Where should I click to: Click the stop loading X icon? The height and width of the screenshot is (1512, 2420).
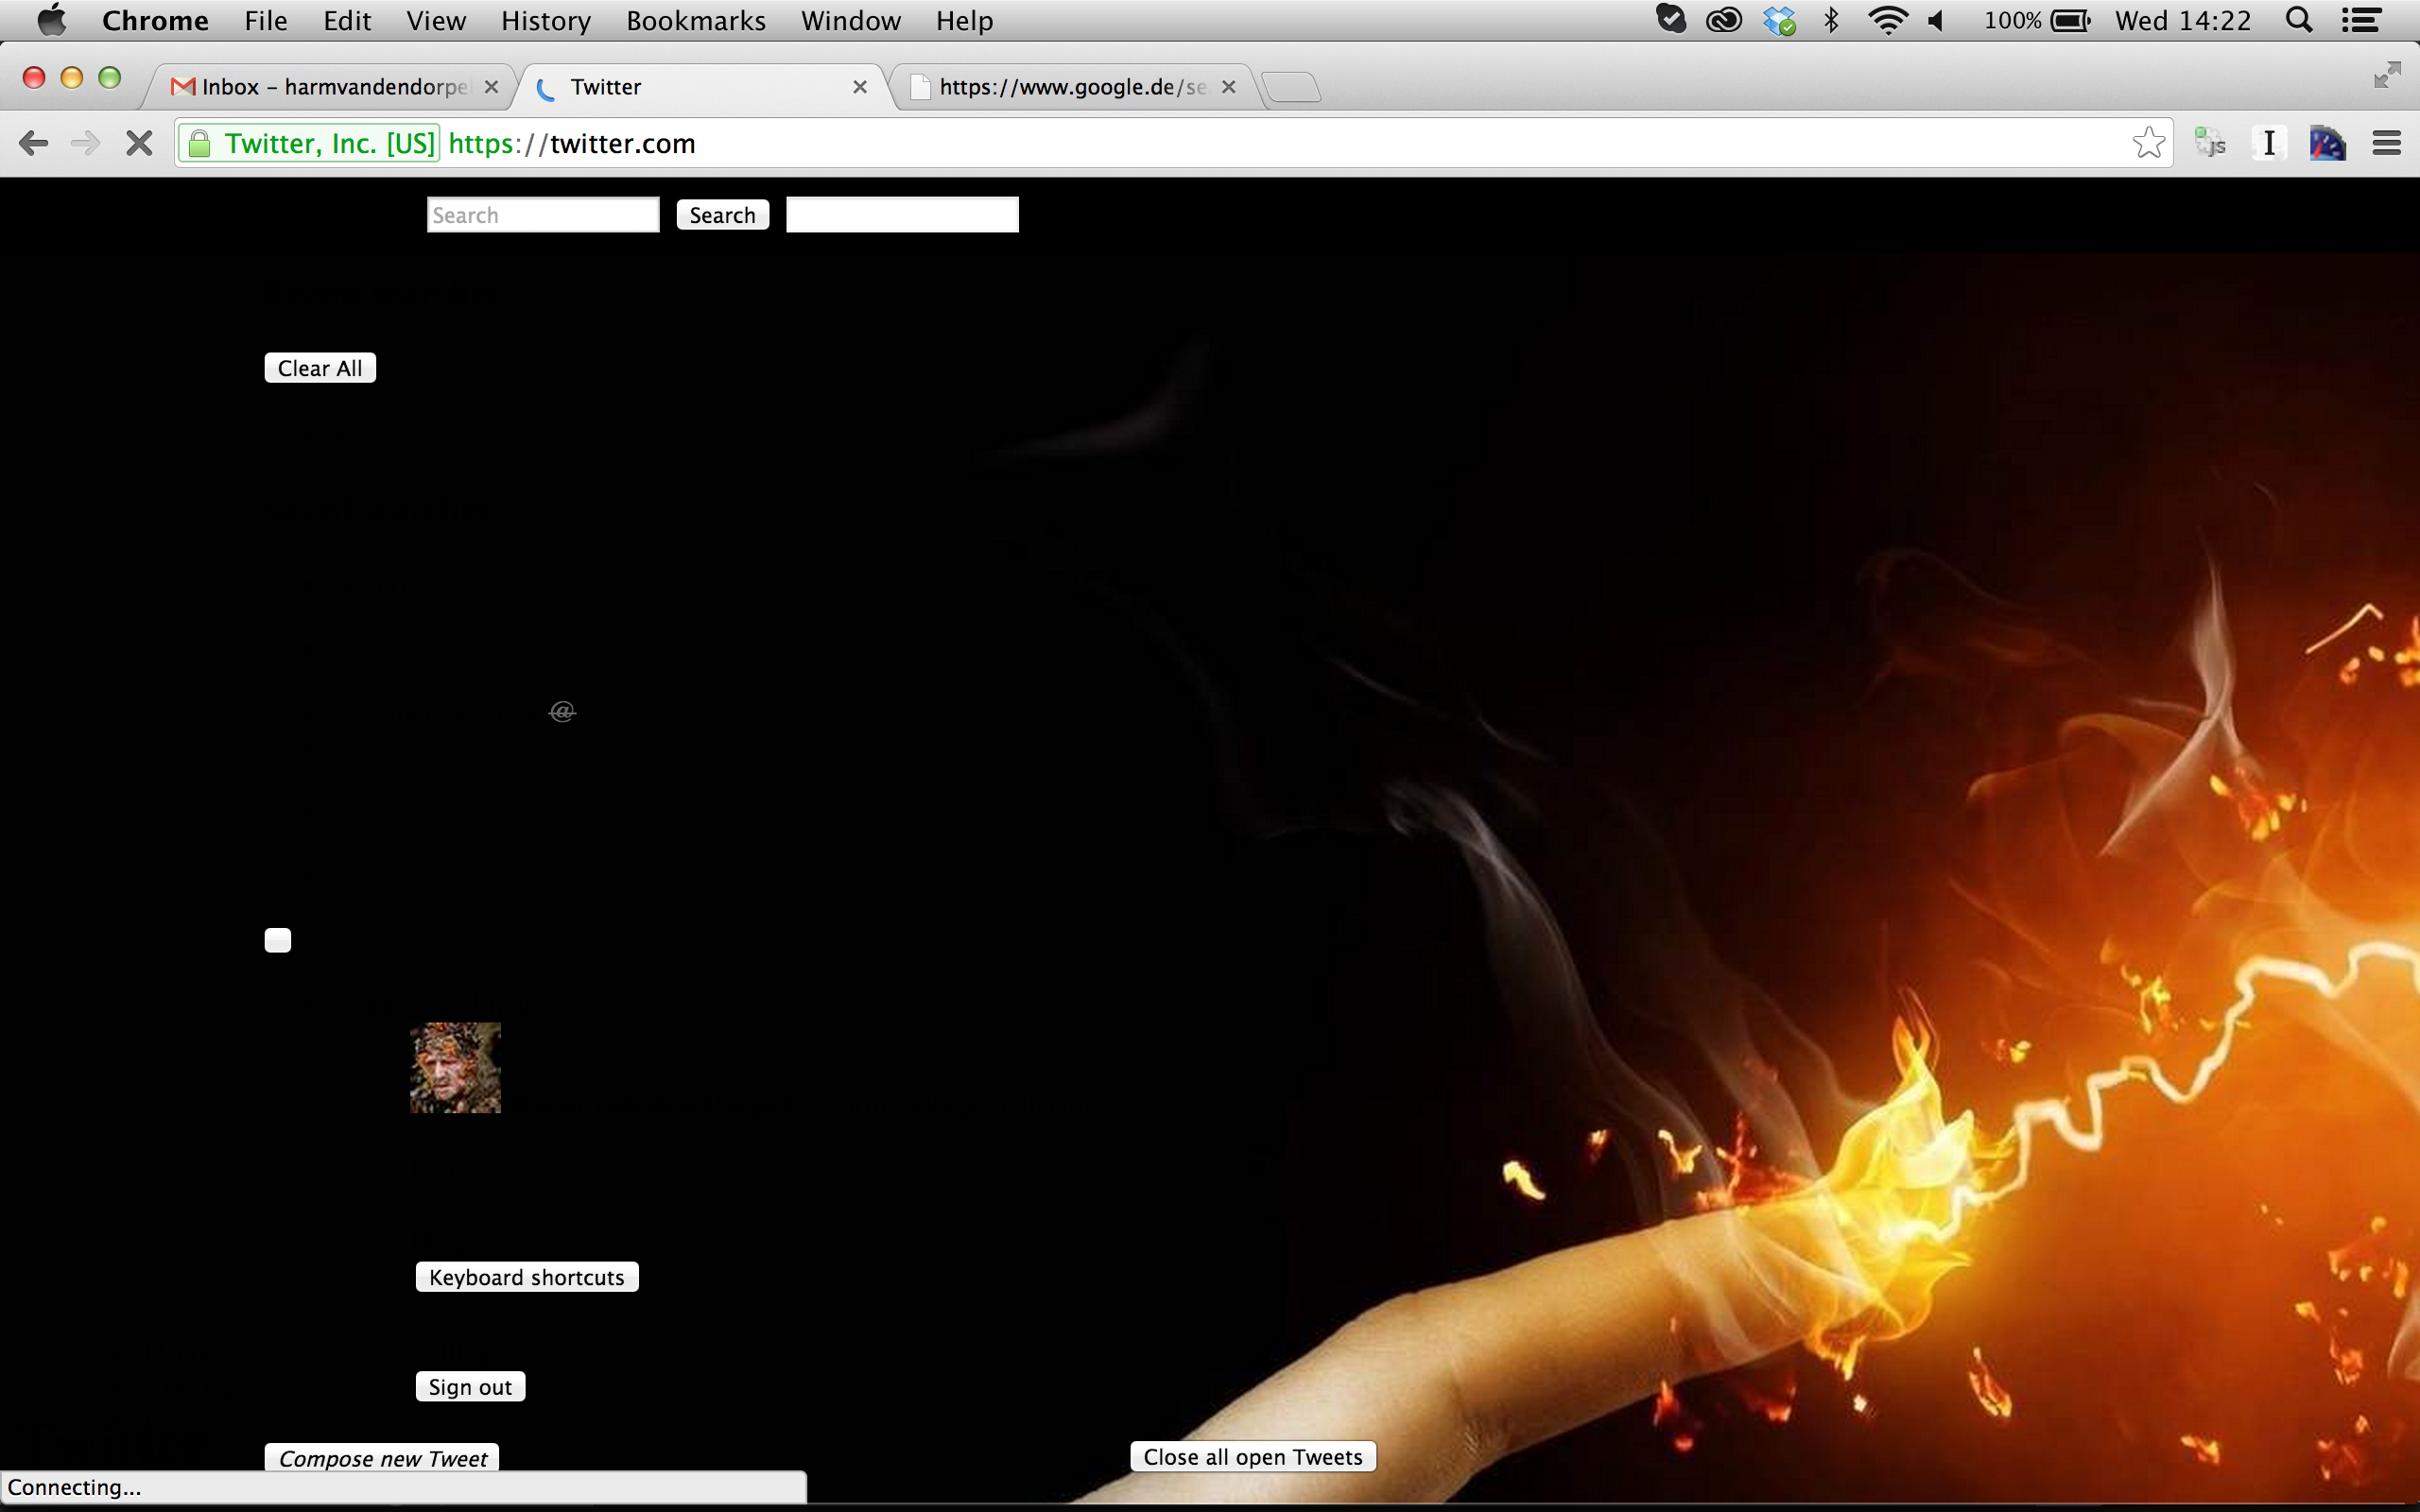point(139,144)
